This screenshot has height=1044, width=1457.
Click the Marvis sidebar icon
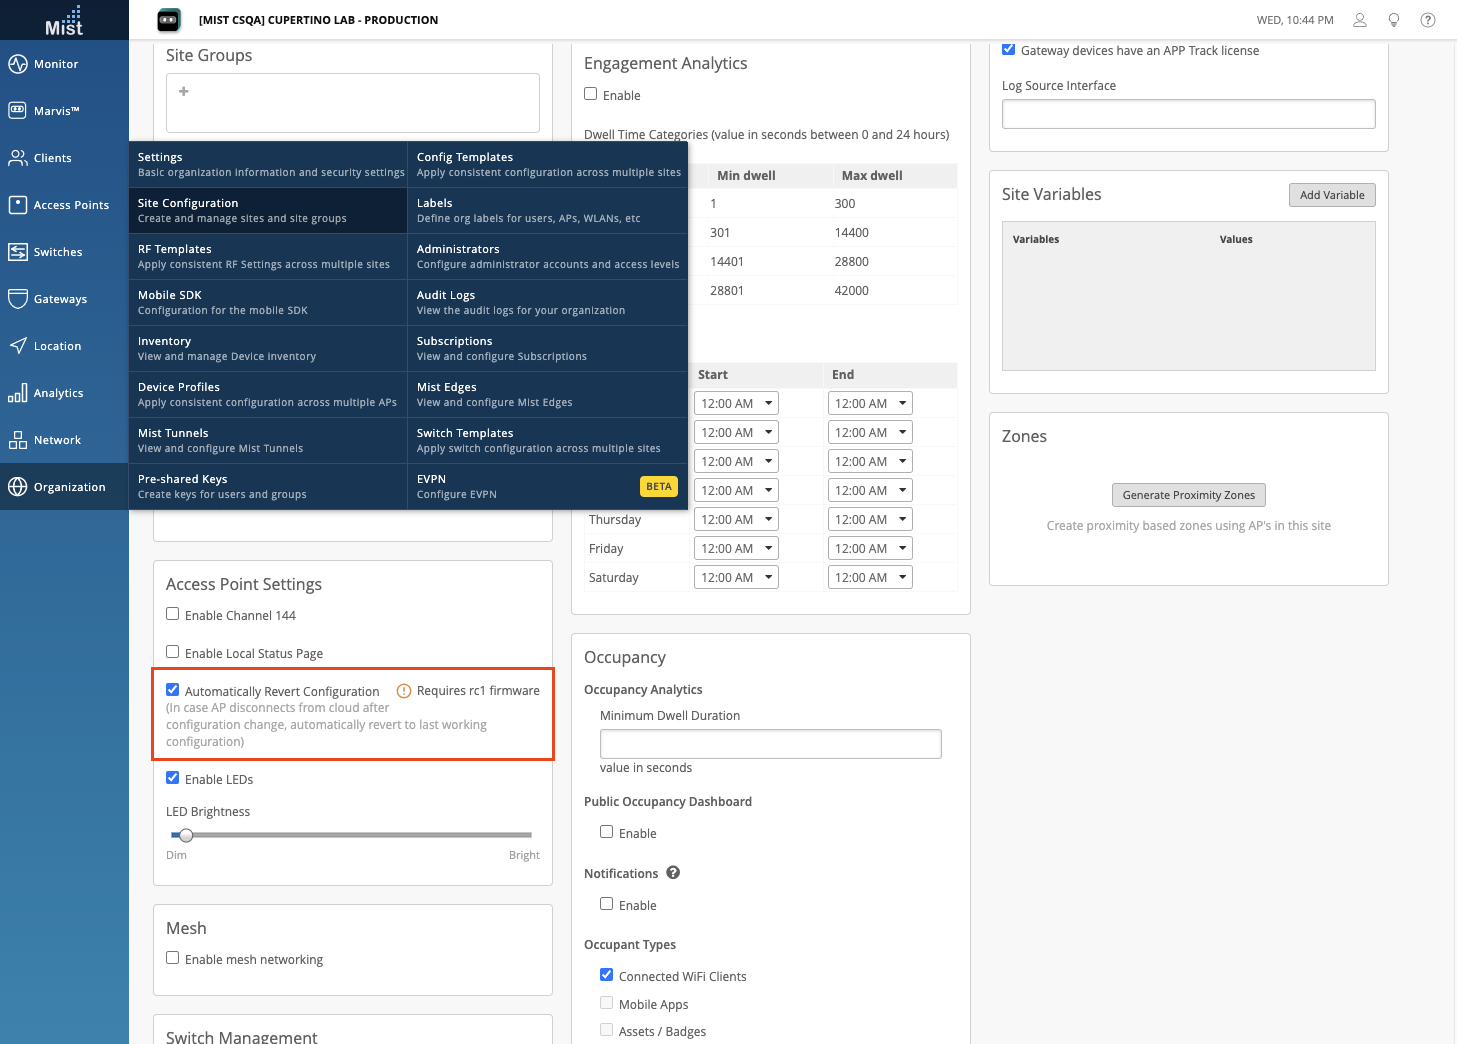coord(18,111)
